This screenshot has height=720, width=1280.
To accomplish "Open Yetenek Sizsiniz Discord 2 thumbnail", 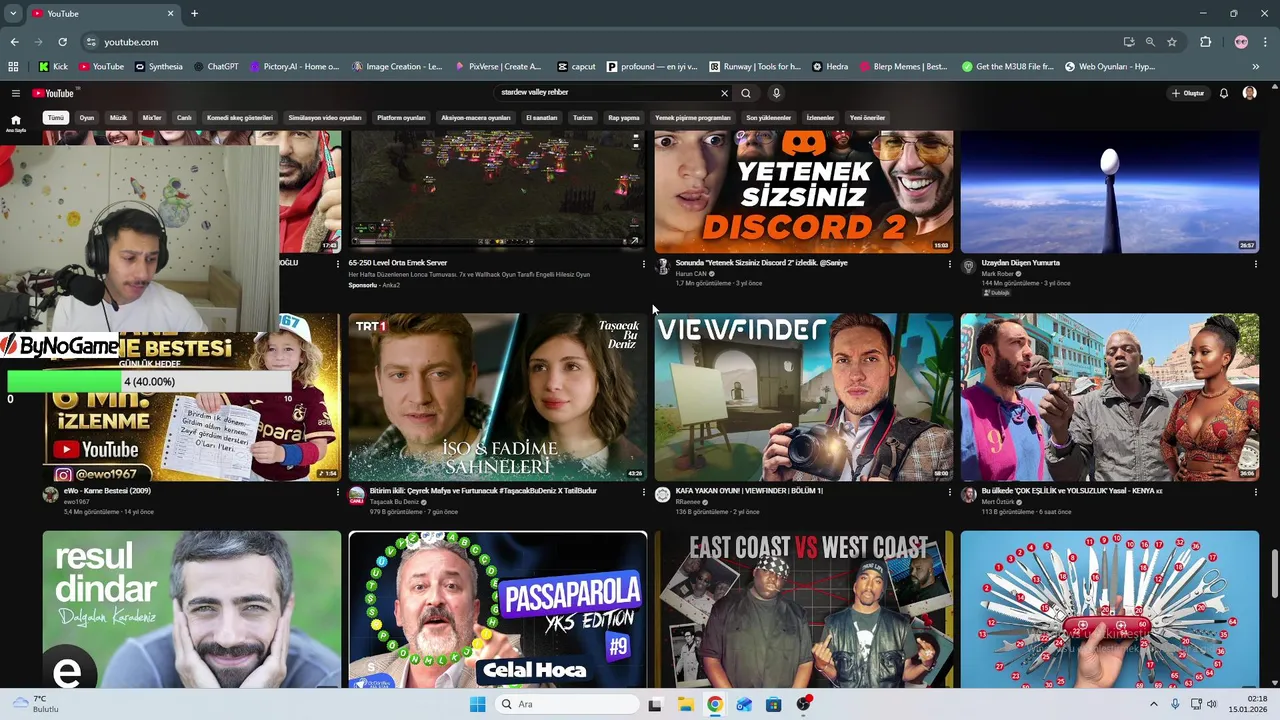I will point(804,191).
